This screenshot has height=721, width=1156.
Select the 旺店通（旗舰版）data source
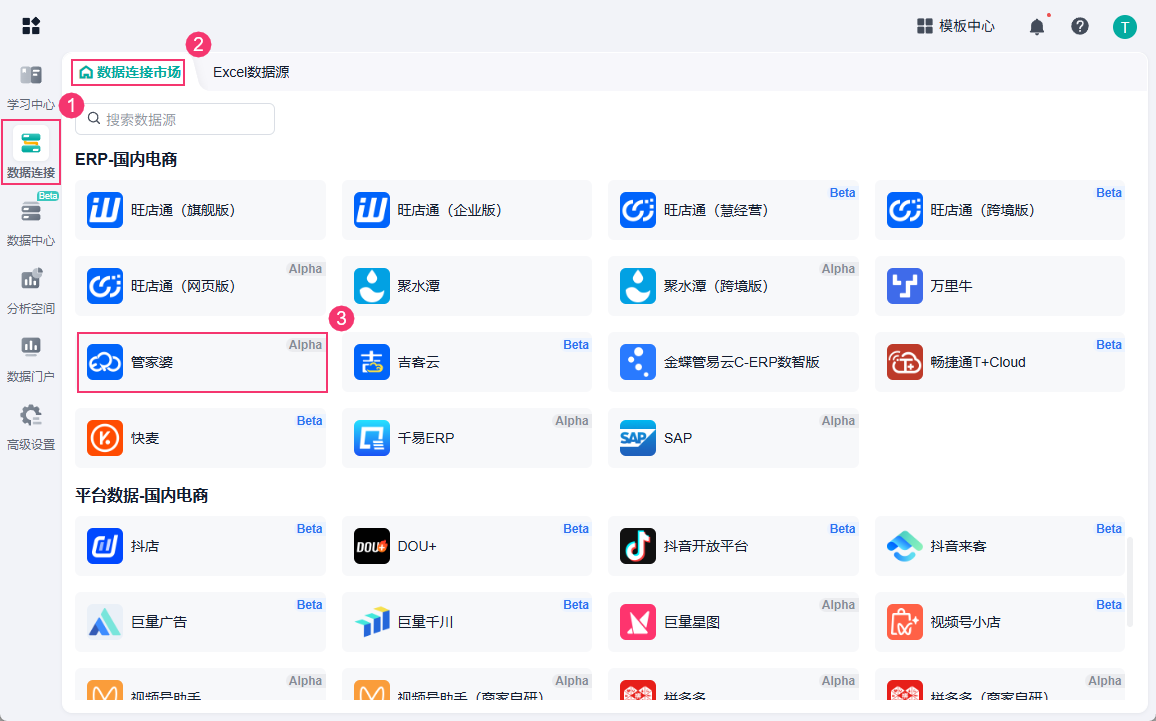[x=201, y=210]
